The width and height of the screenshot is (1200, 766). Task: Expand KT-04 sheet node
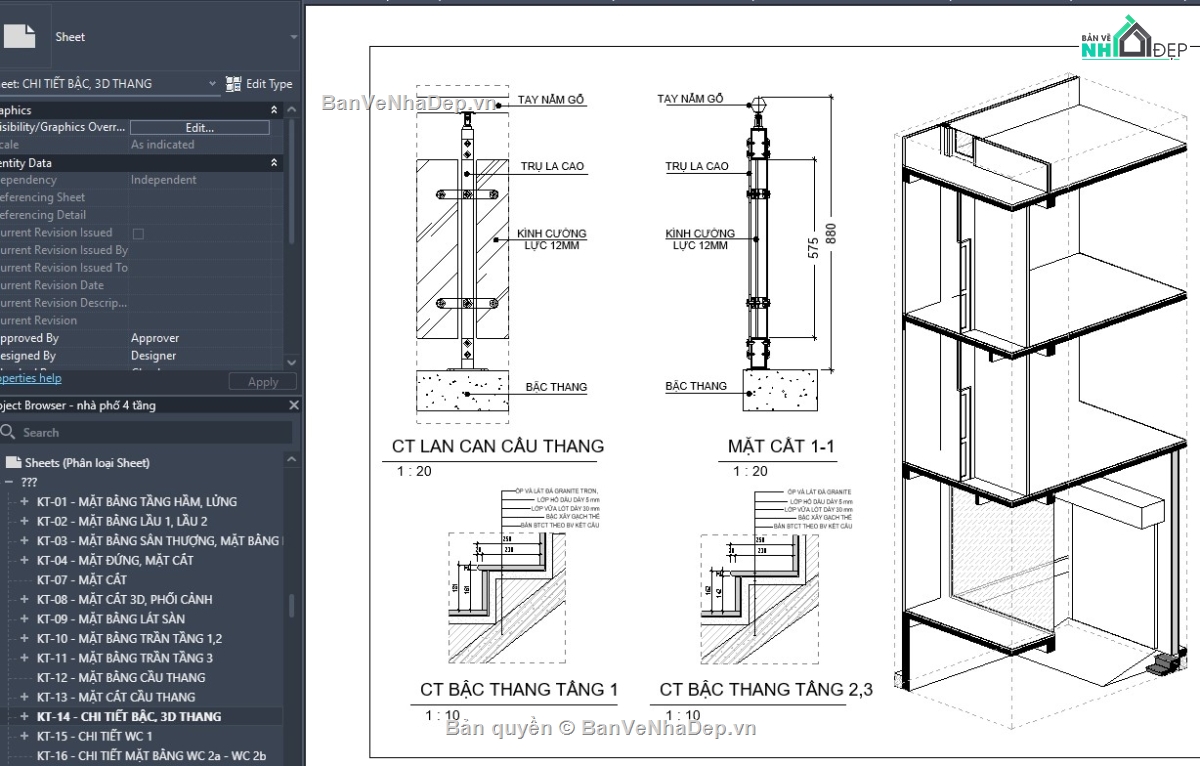(24, 560)
